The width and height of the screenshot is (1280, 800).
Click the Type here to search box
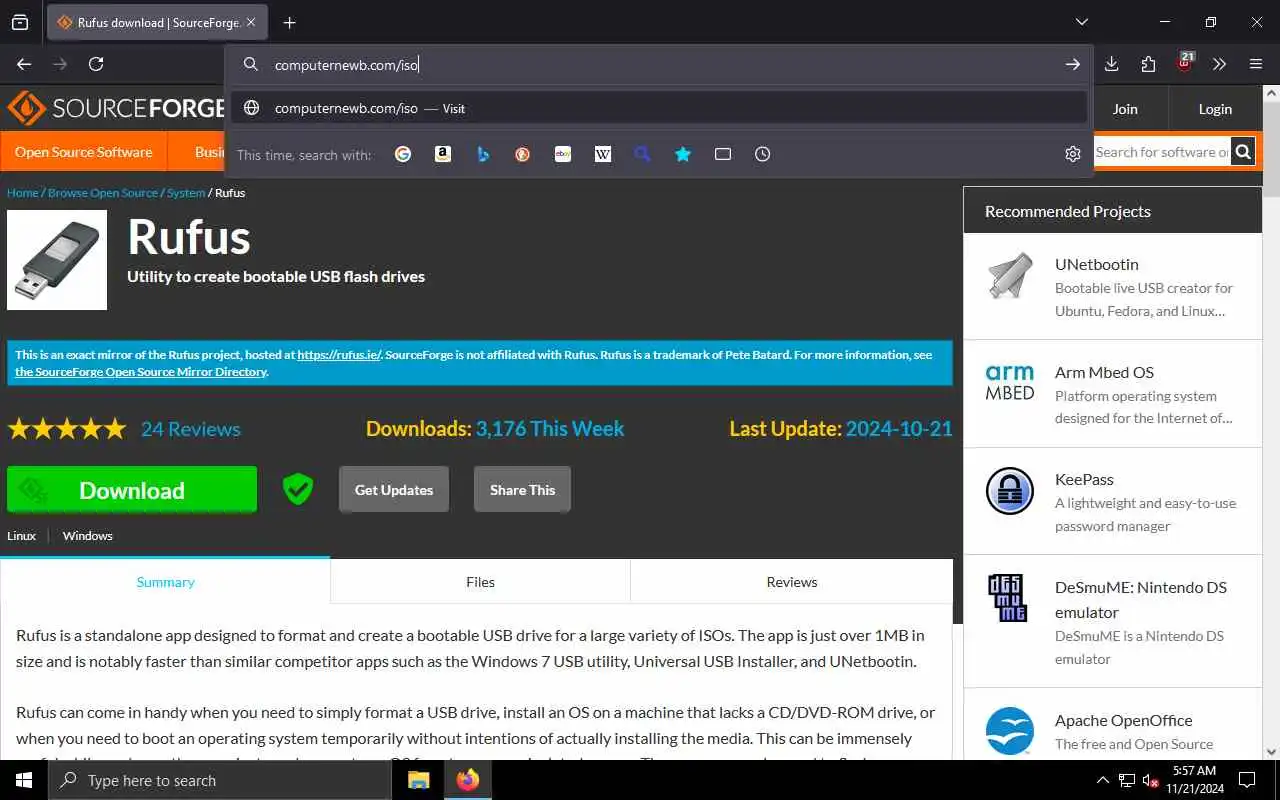pos(220,780)
